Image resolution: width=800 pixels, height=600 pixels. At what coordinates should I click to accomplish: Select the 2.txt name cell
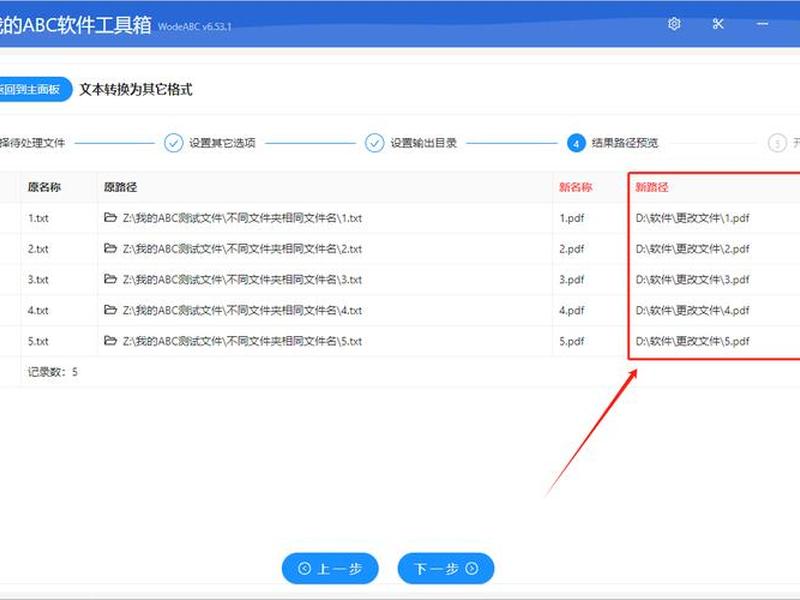pos(38,249)
